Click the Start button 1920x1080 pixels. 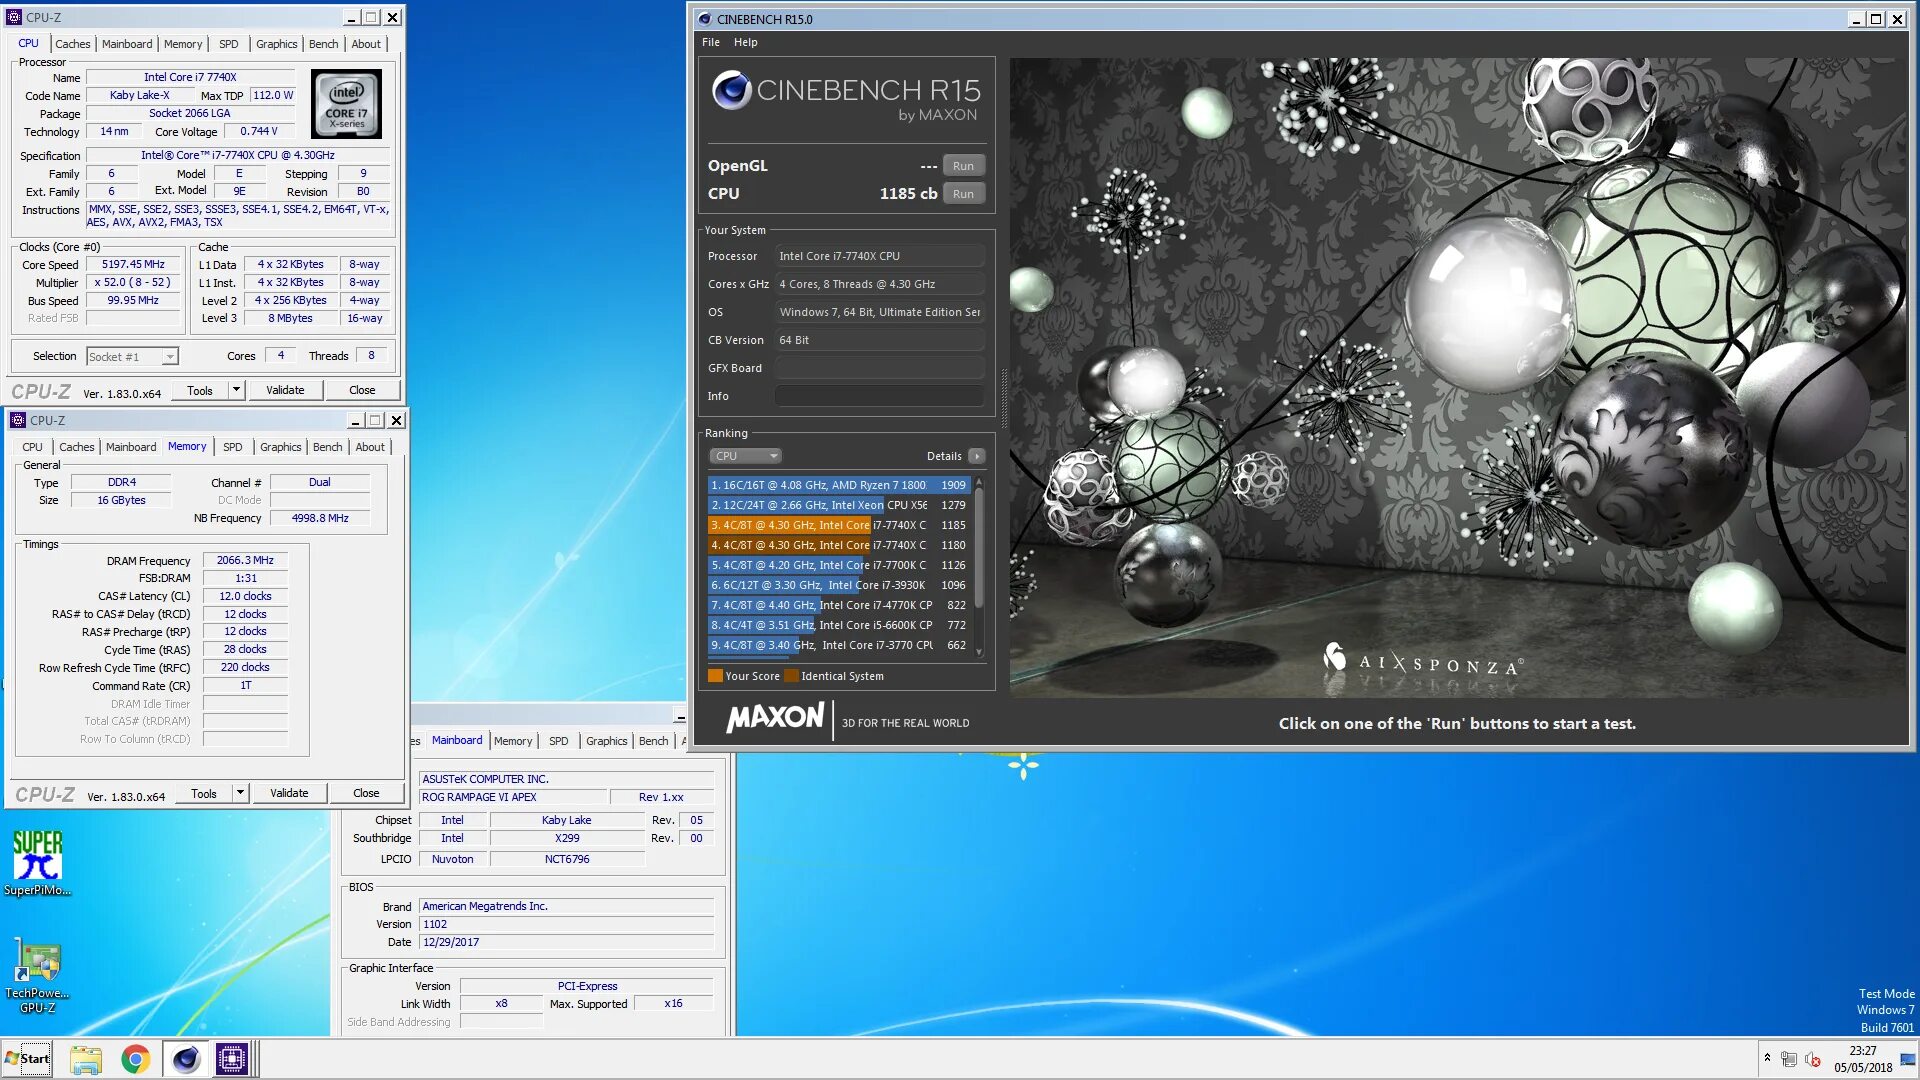point(27,1058)
